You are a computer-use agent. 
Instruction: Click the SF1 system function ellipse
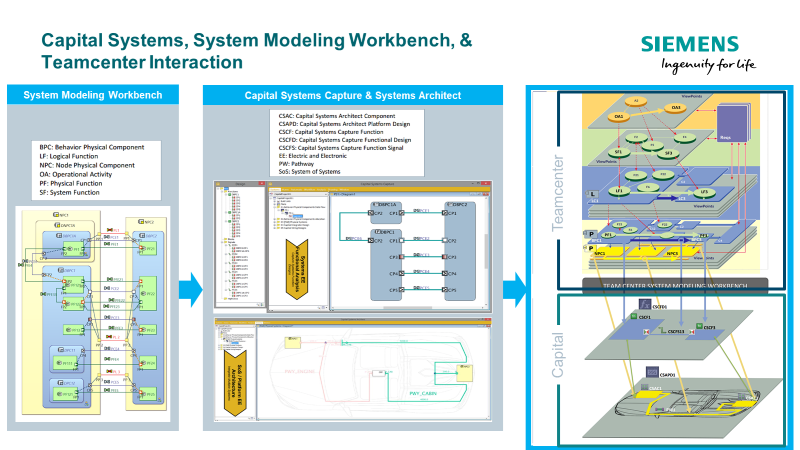[618, 152]
